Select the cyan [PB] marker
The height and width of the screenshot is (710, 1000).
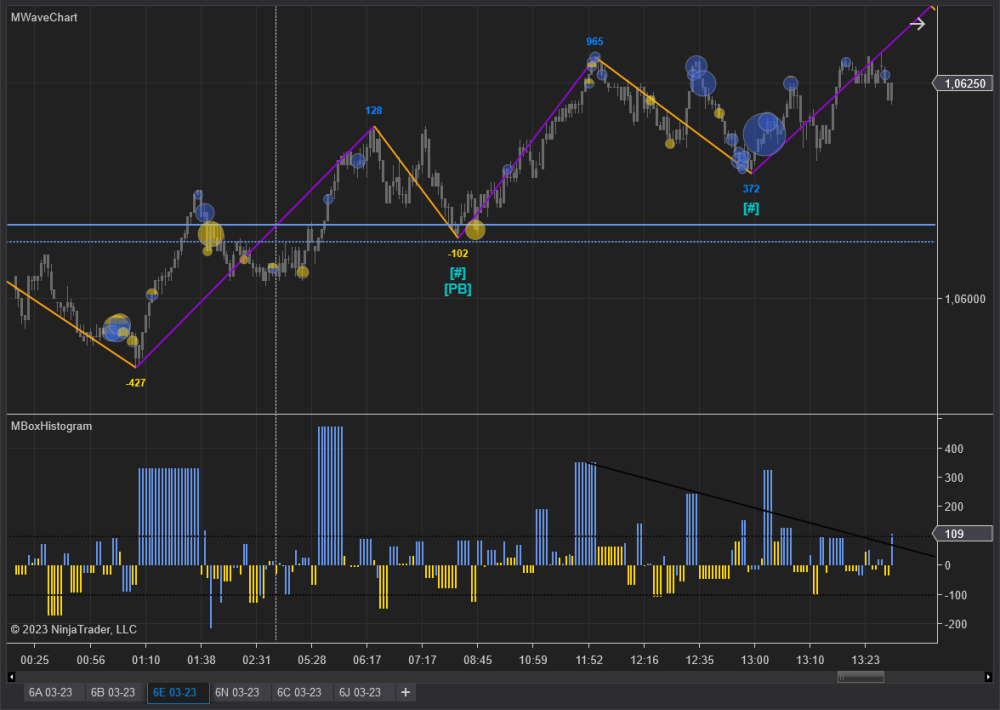tap(457, 289)
